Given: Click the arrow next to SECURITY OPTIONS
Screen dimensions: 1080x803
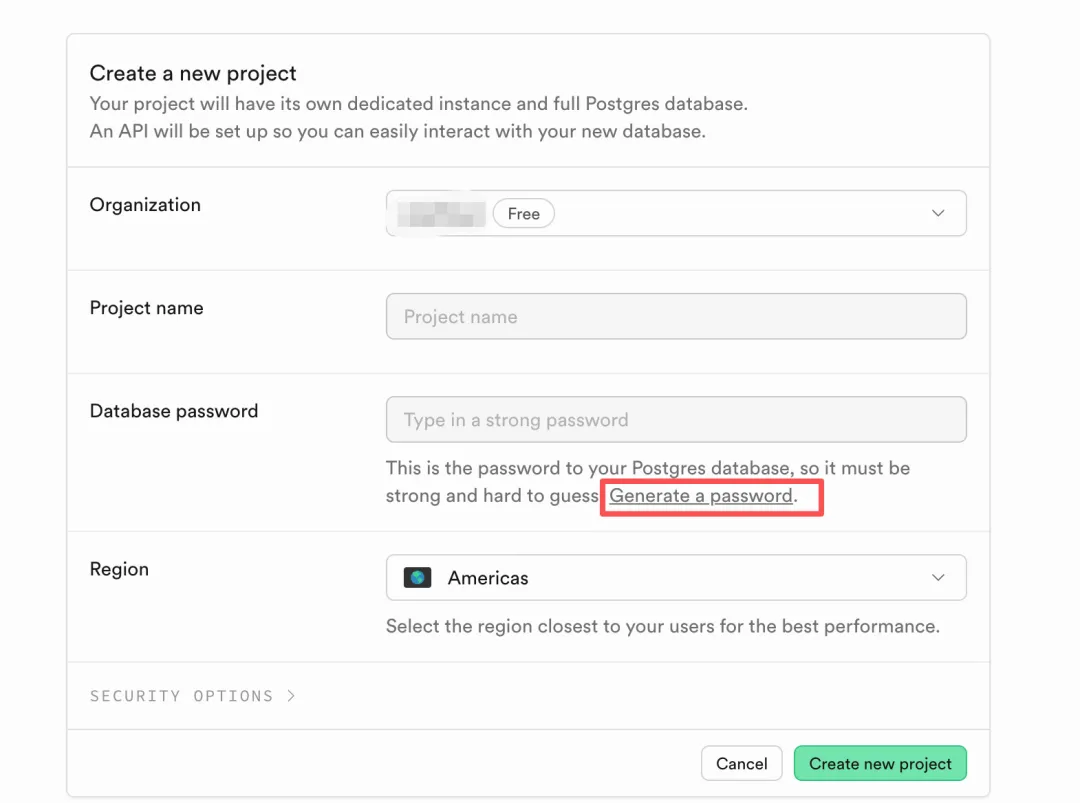Looking at the screenshot, I should [x=291, y=696].
